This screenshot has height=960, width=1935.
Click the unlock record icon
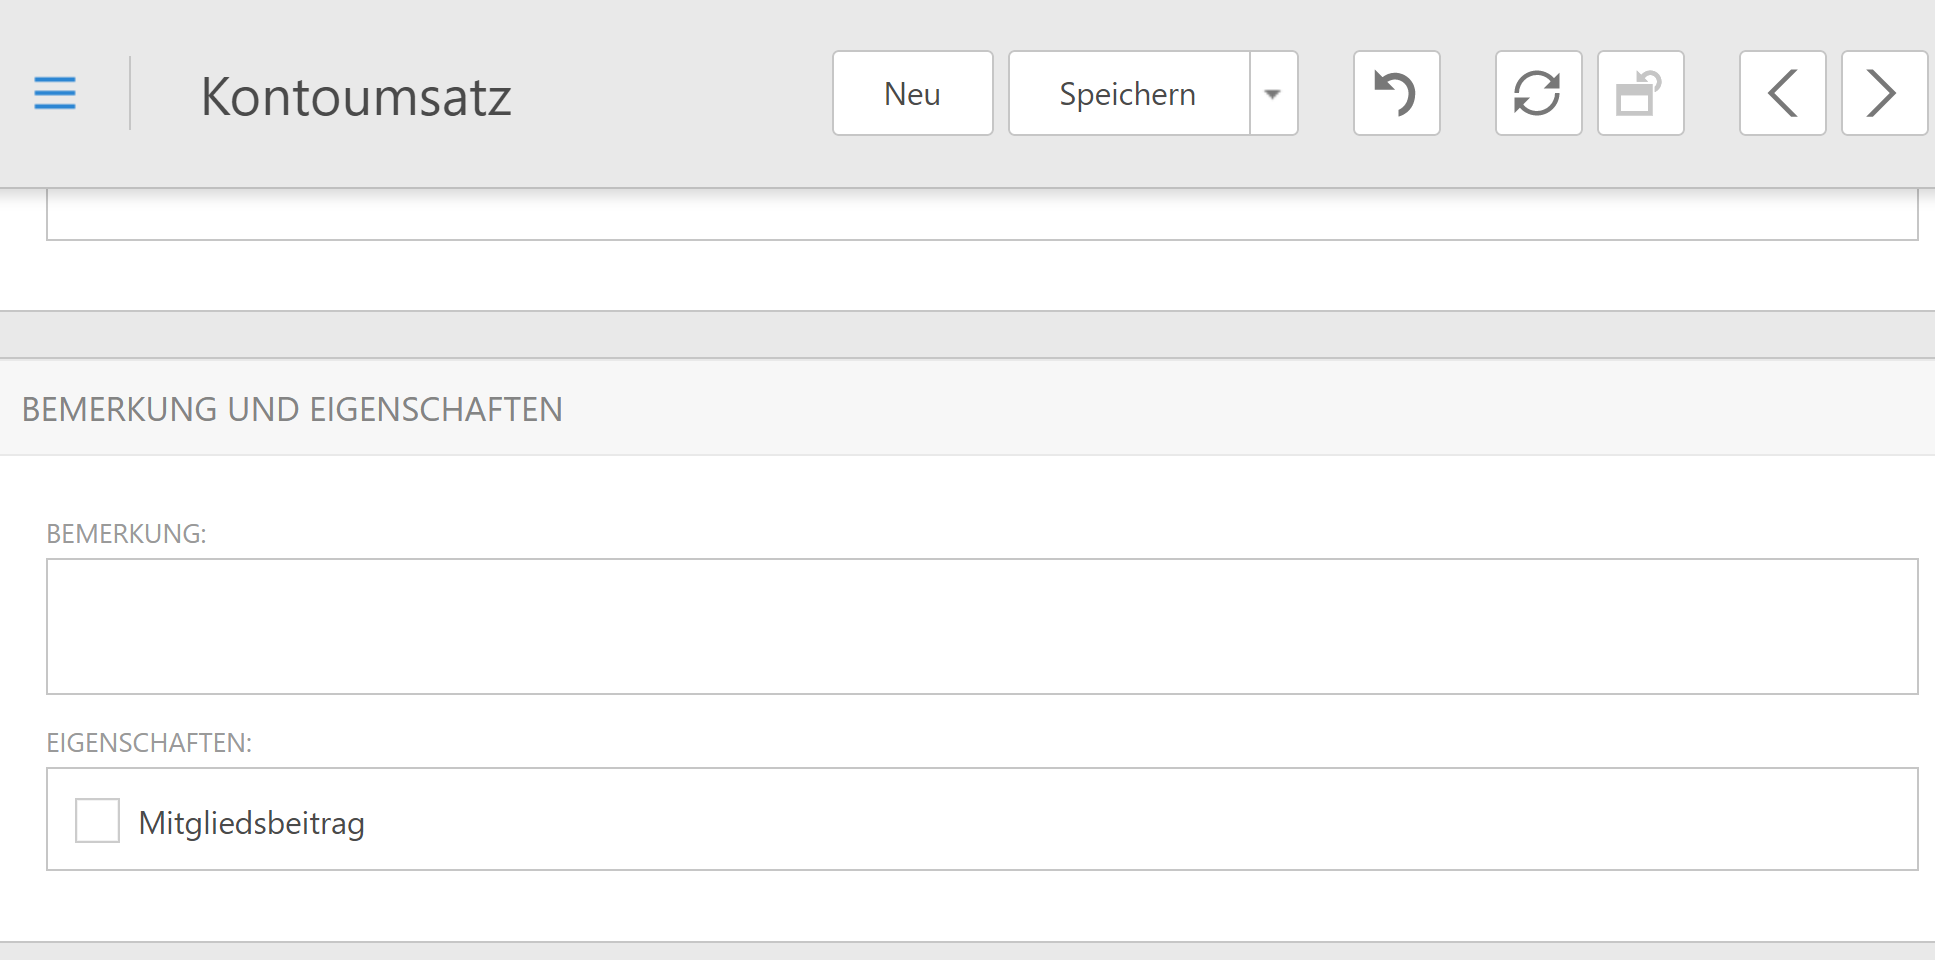(x=1640, y=93)
